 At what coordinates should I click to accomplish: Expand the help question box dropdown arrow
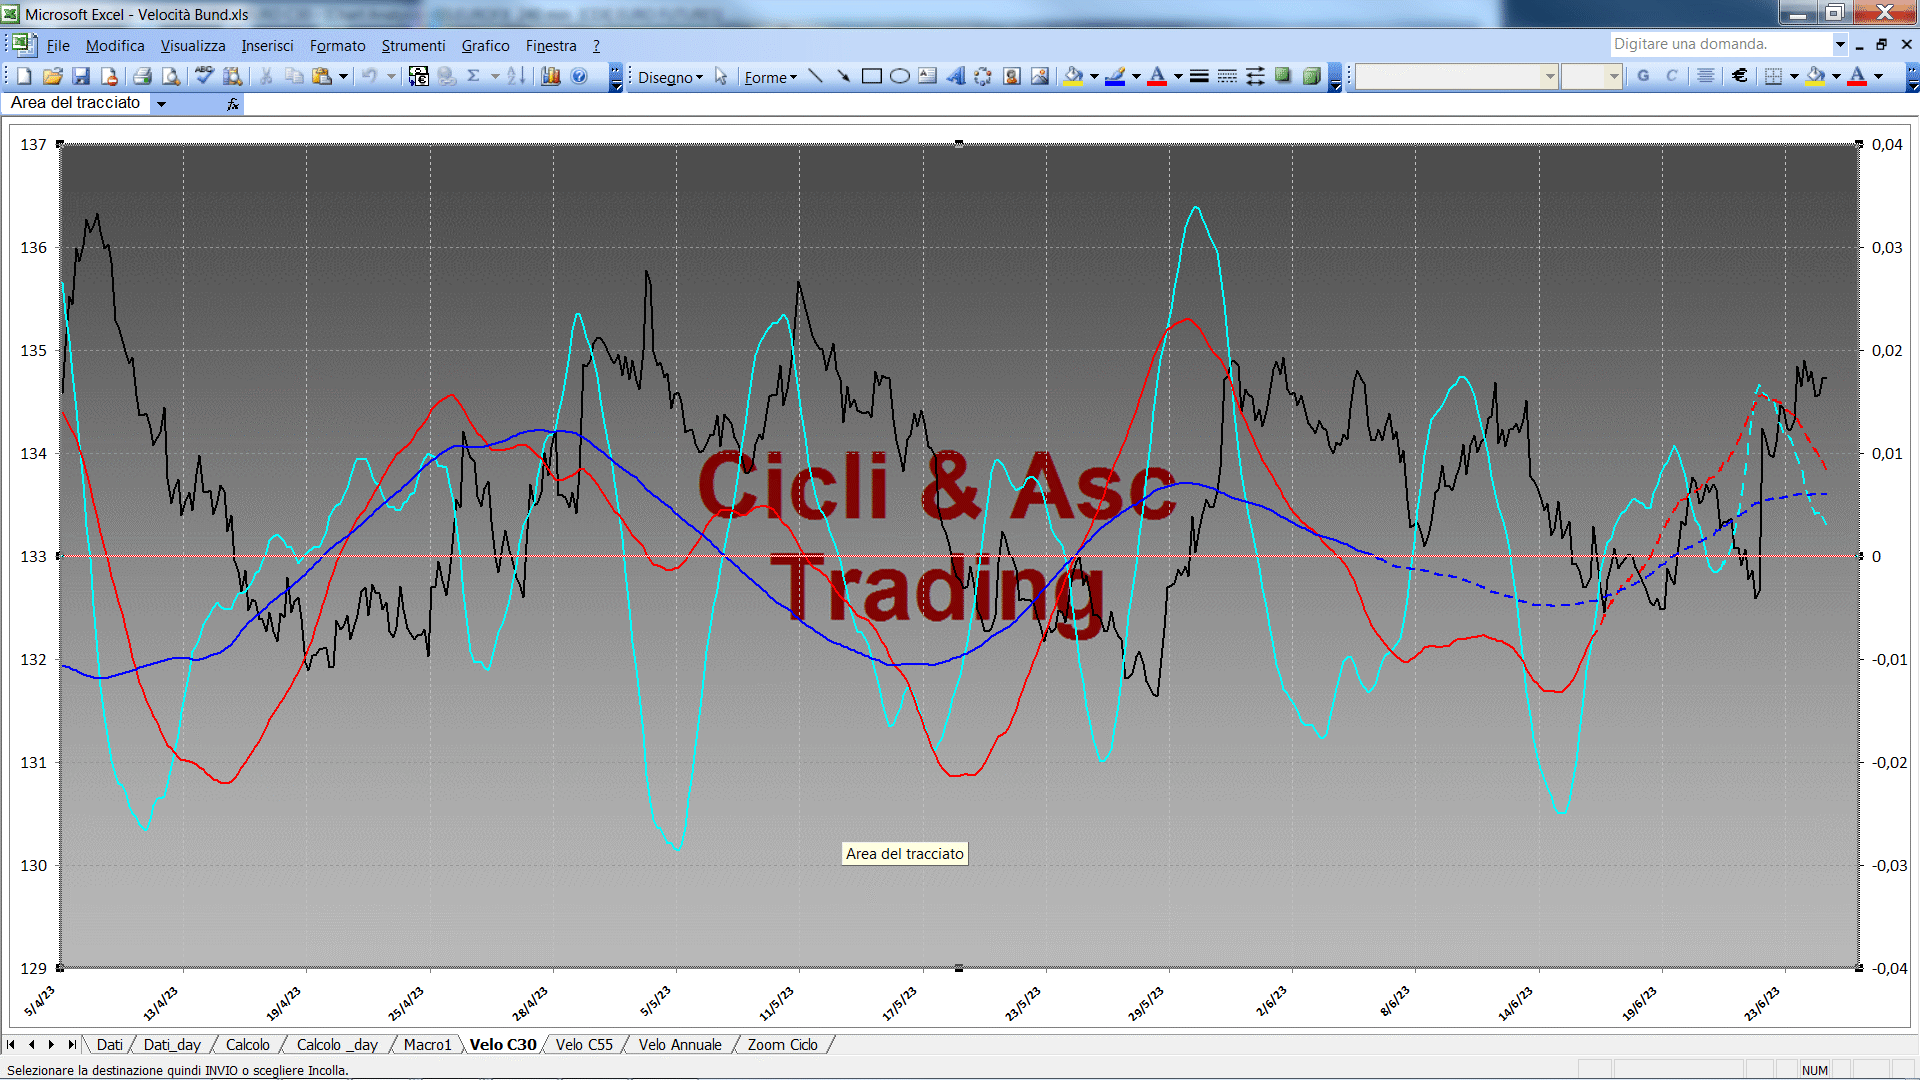1839,44
